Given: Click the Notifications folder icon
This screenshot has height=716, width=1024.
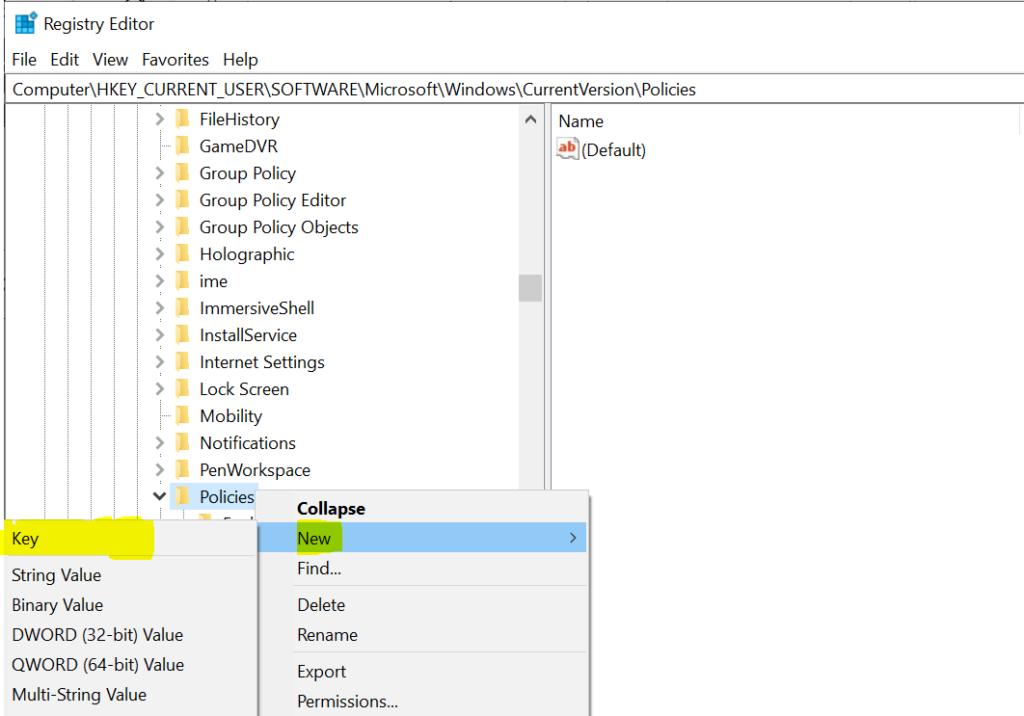Looking at the screenshot, I should tap(183, 443).
